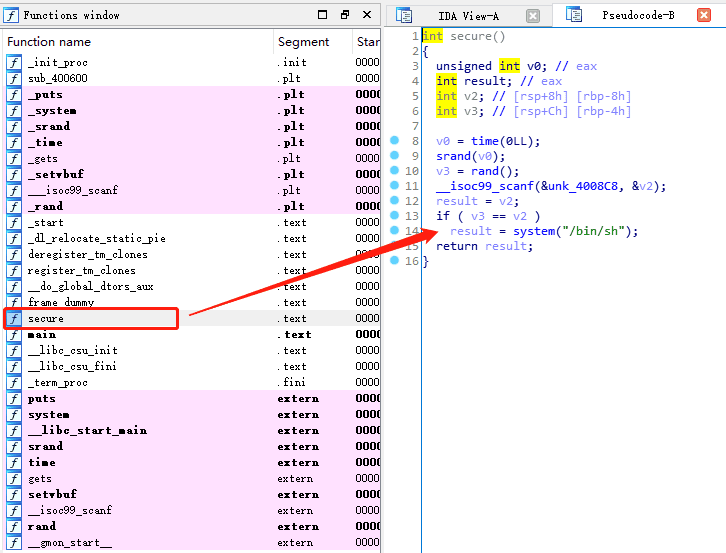Select sub_400600 in the functions list
This screenshot has height=553, width=726.
(192, 78)
